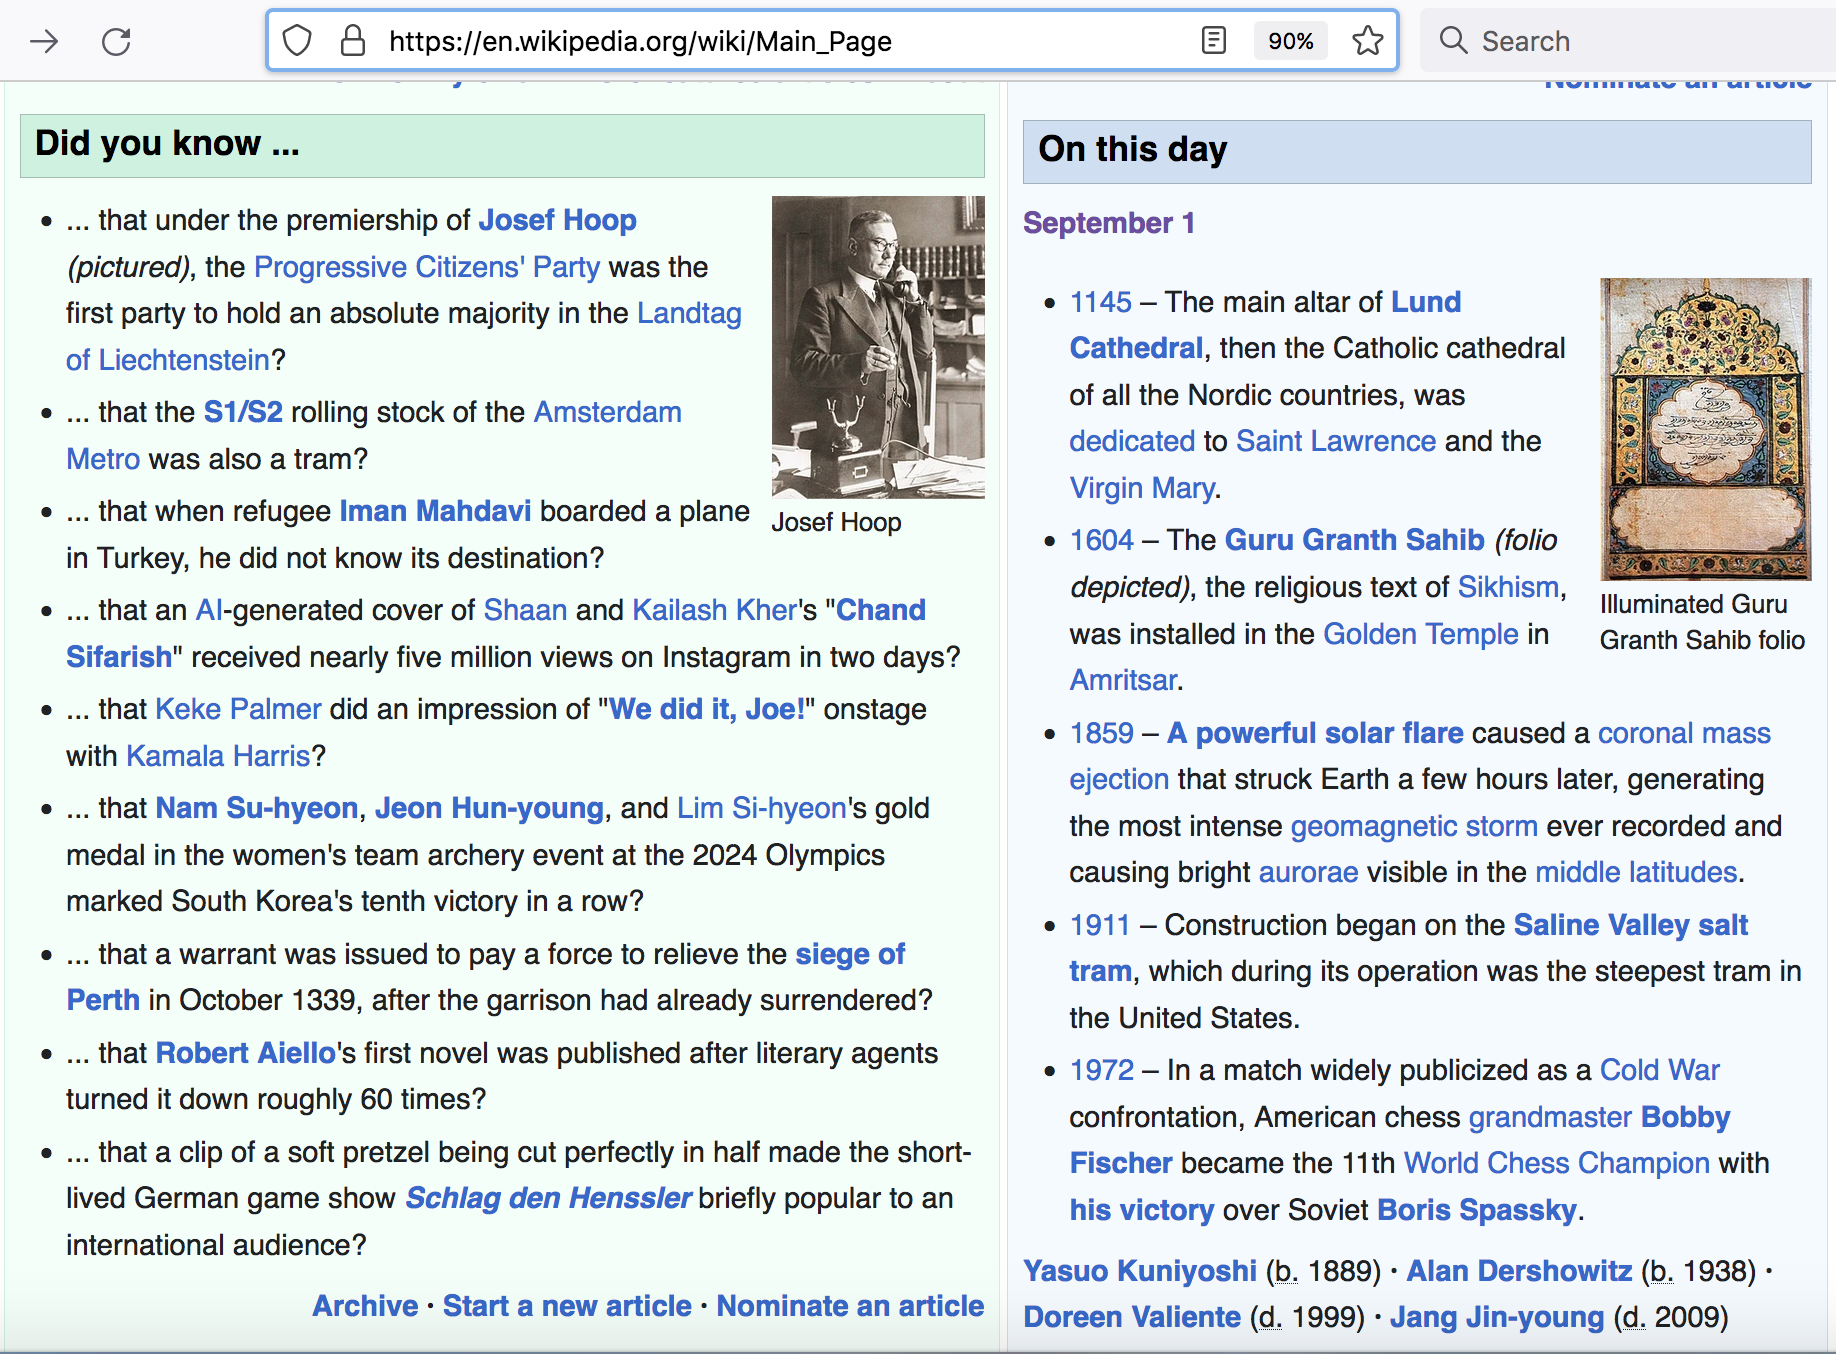Image resolution: width=1836 pixels, height=1354 pixels.
Task: Open the Guru Granth Sahib folio image
Action: (x=1706, y=429)
